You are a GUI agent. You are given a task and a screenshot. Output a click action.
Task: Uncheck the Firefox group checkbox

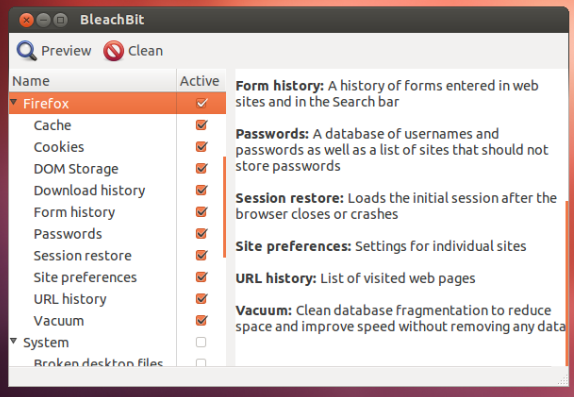pos(201,103)
